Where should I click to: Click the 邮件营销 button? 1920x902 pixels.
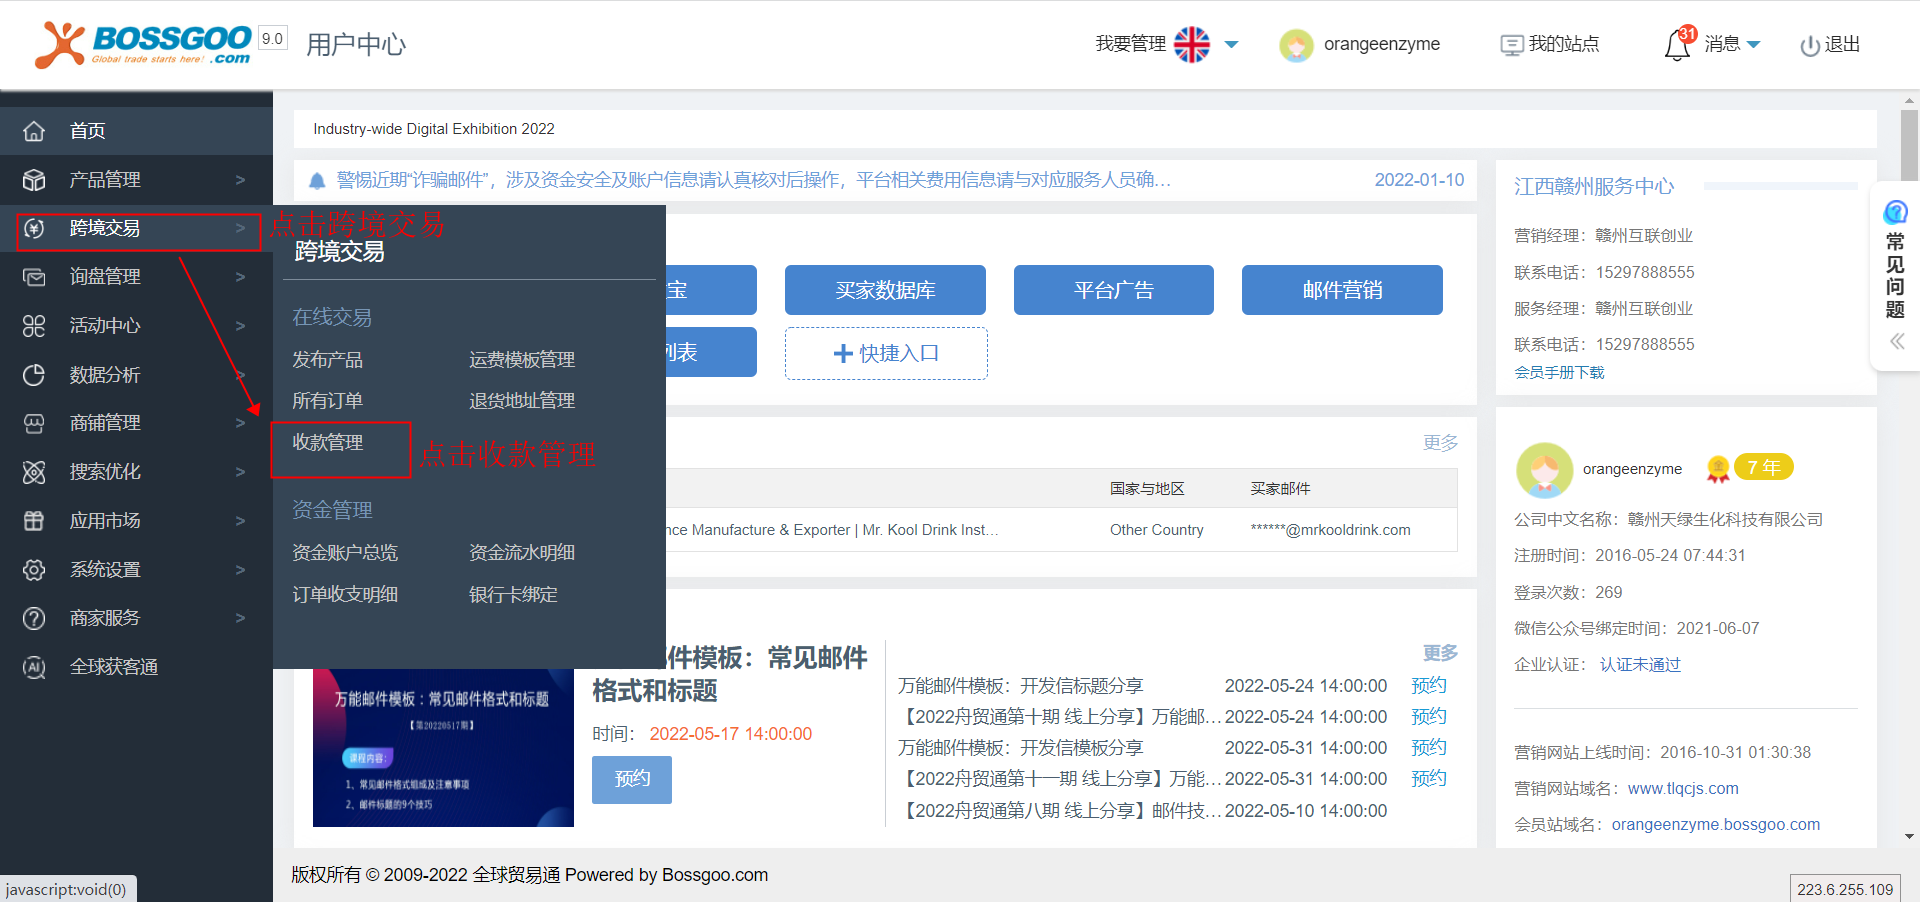point(1342,290)
